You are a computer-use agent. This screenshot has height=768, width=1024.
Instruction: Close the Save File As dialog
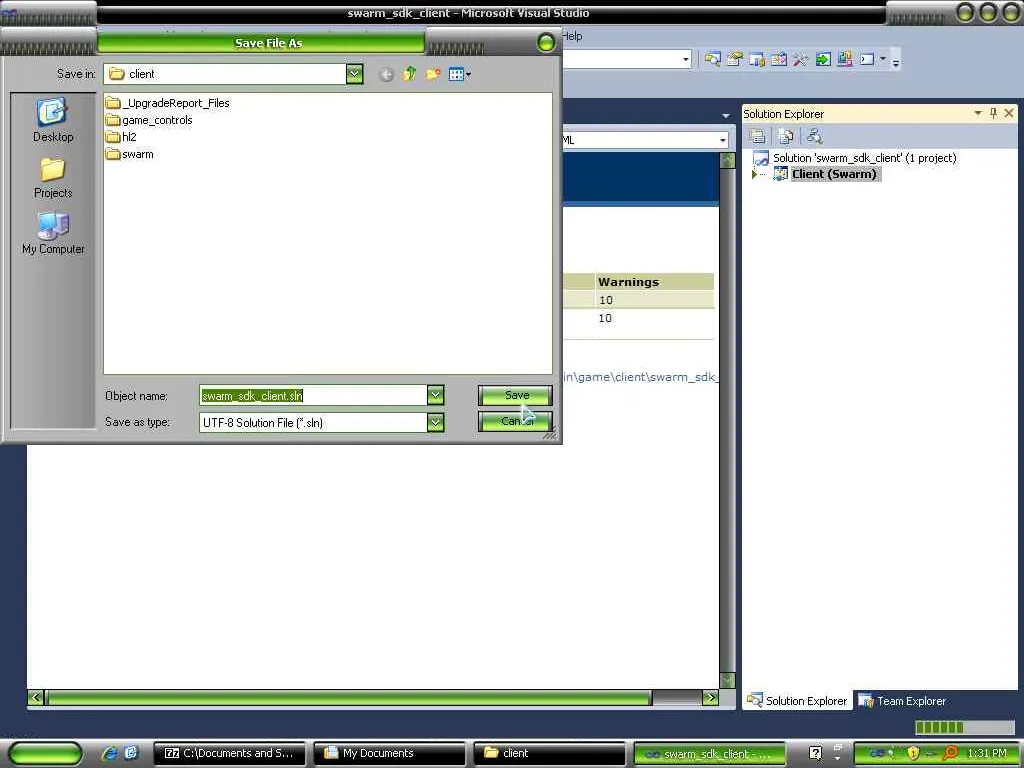546,43
